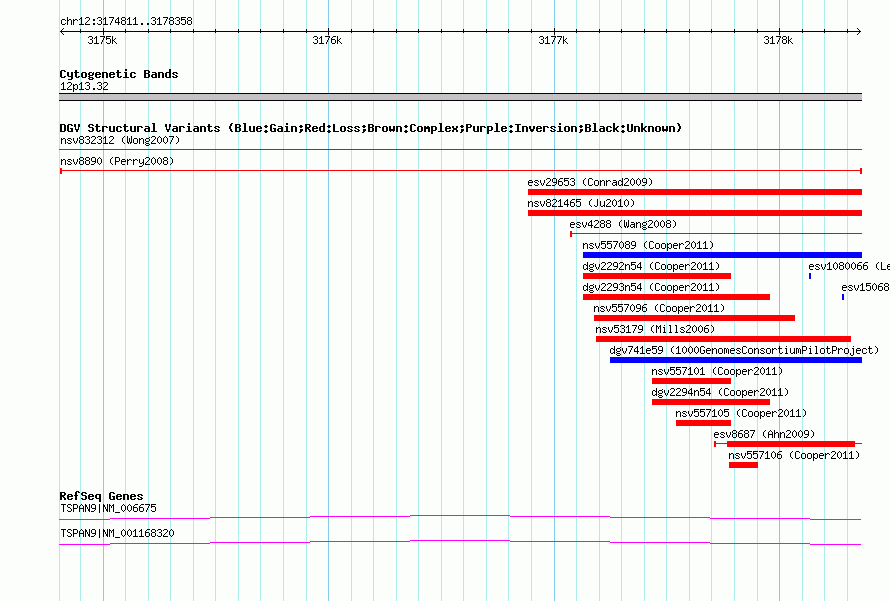
Task: Click the small blue esv1080066 marker
Action: (810, 276)
